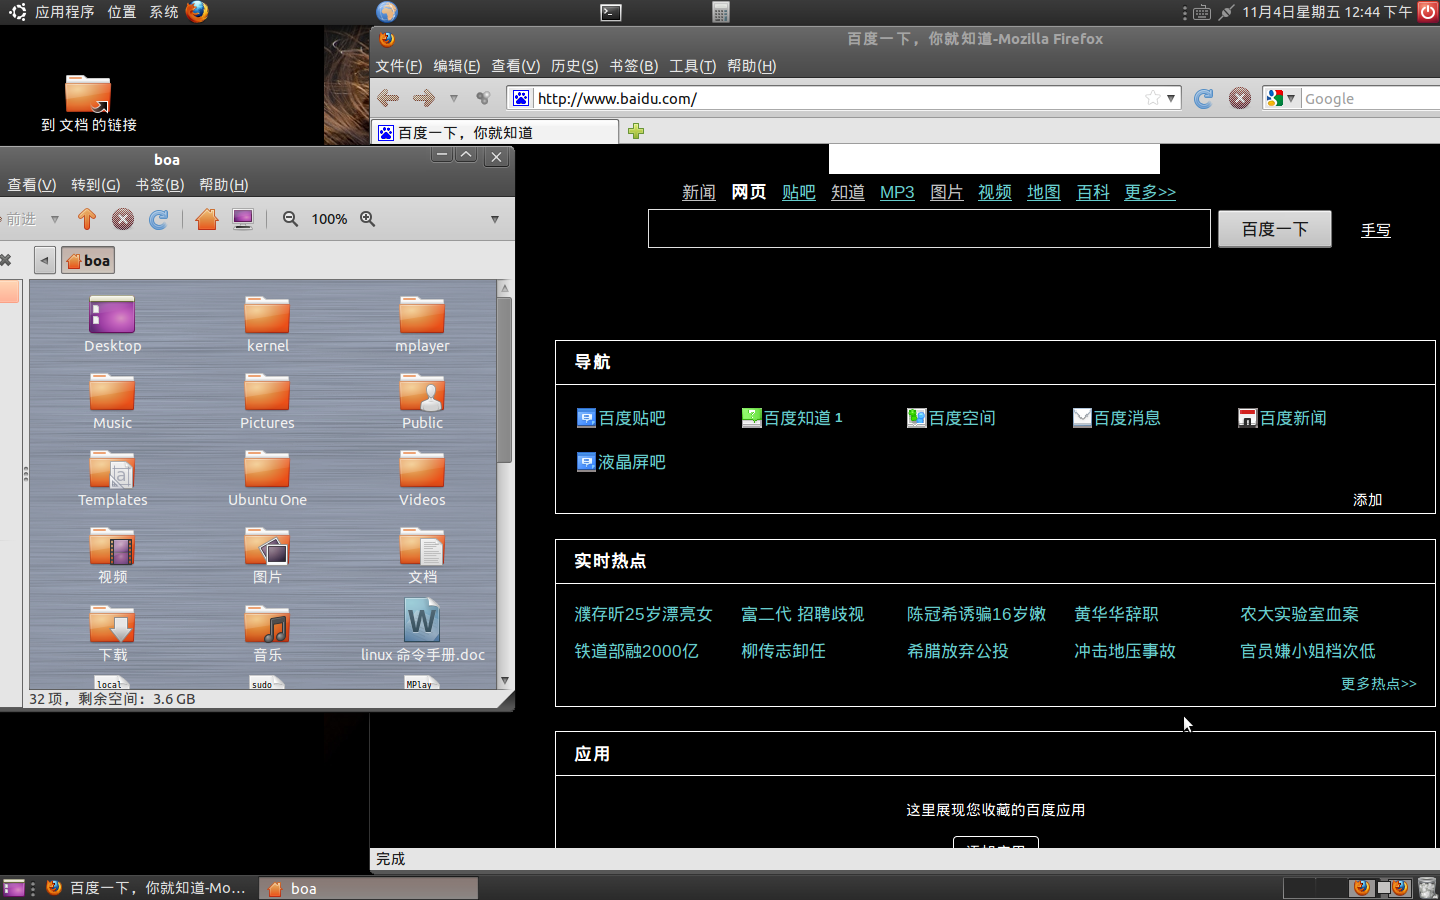The image size is (1440, 900).
Task: Open the Music folder icon
Action: point(112,393)
